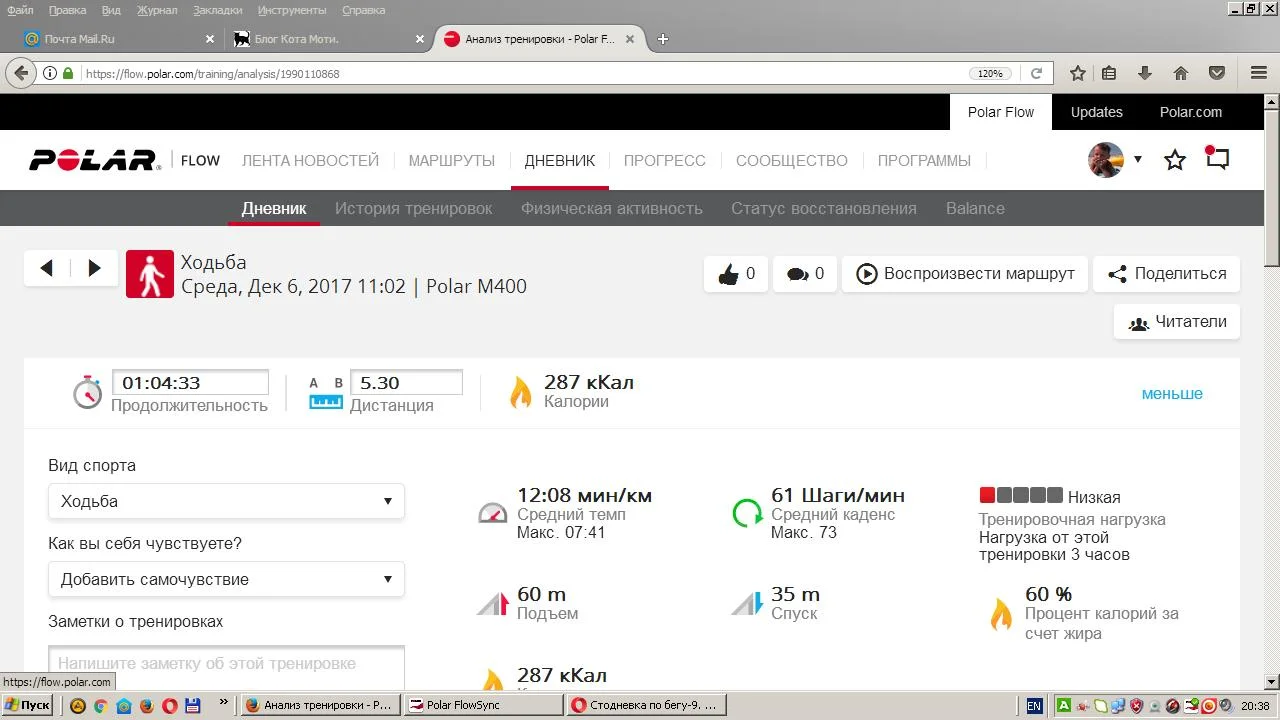
Task: Click the stopwatch duration icon
Action: pyautogui.click(x=88, y=392)
